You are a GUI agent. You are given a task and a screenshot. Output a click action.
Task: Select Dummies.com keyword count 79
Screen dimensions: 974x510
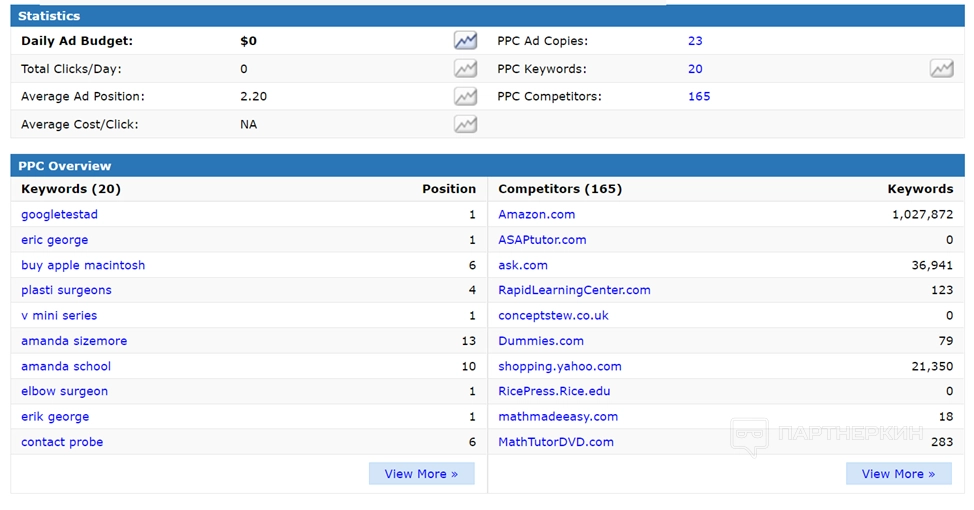[x=946, y=341]
